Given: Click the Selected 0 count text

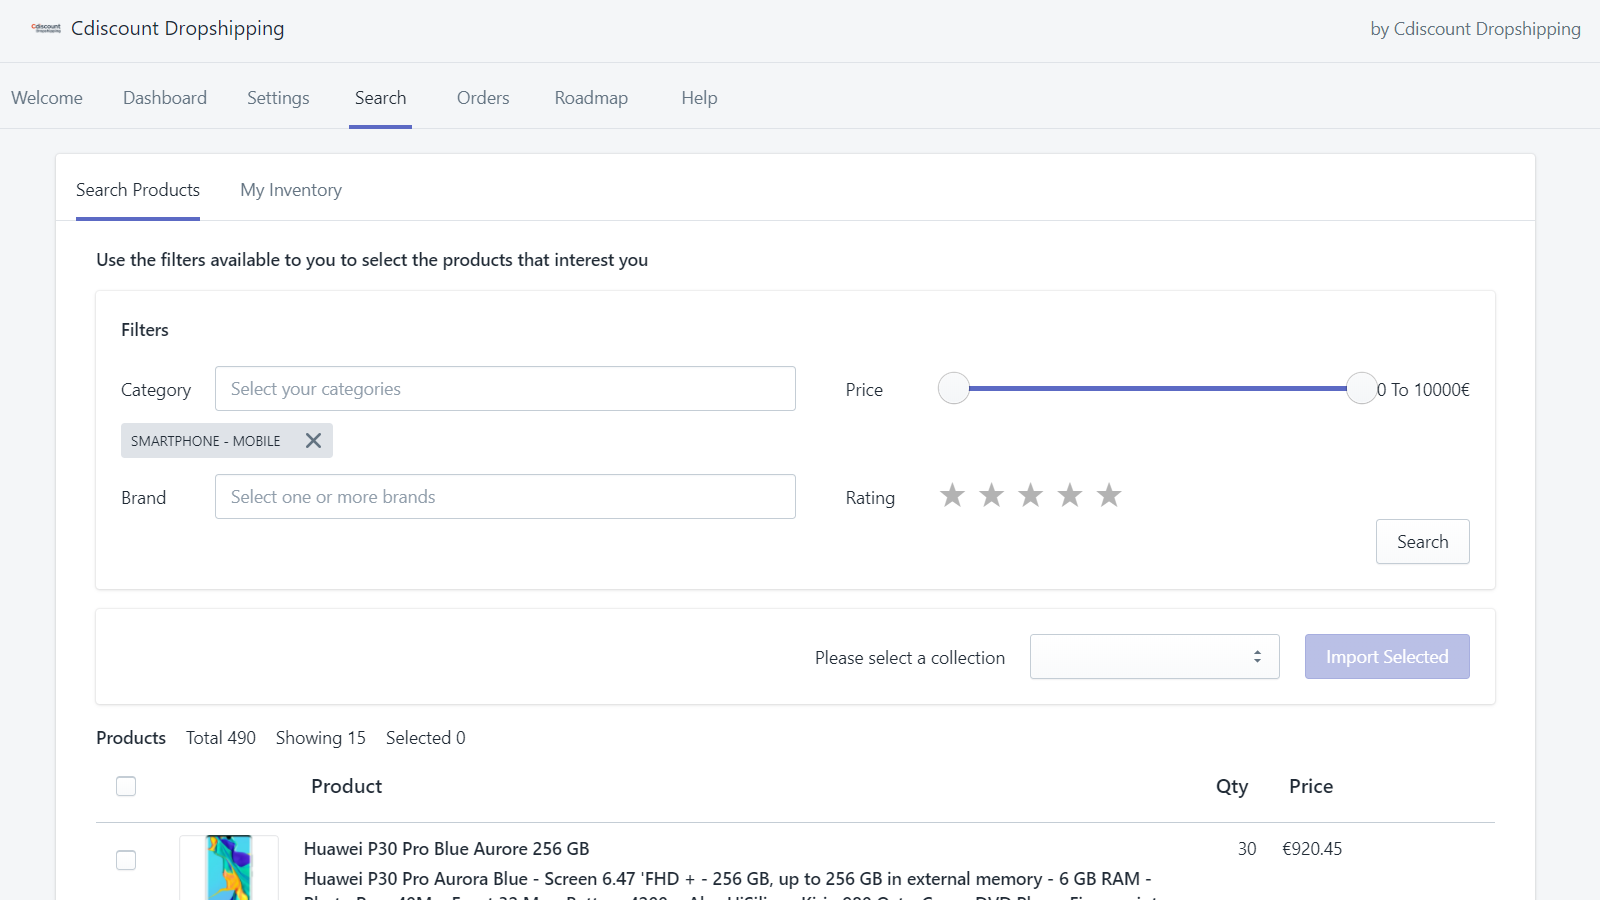Looking at the screenshot, I should (426, 738).
